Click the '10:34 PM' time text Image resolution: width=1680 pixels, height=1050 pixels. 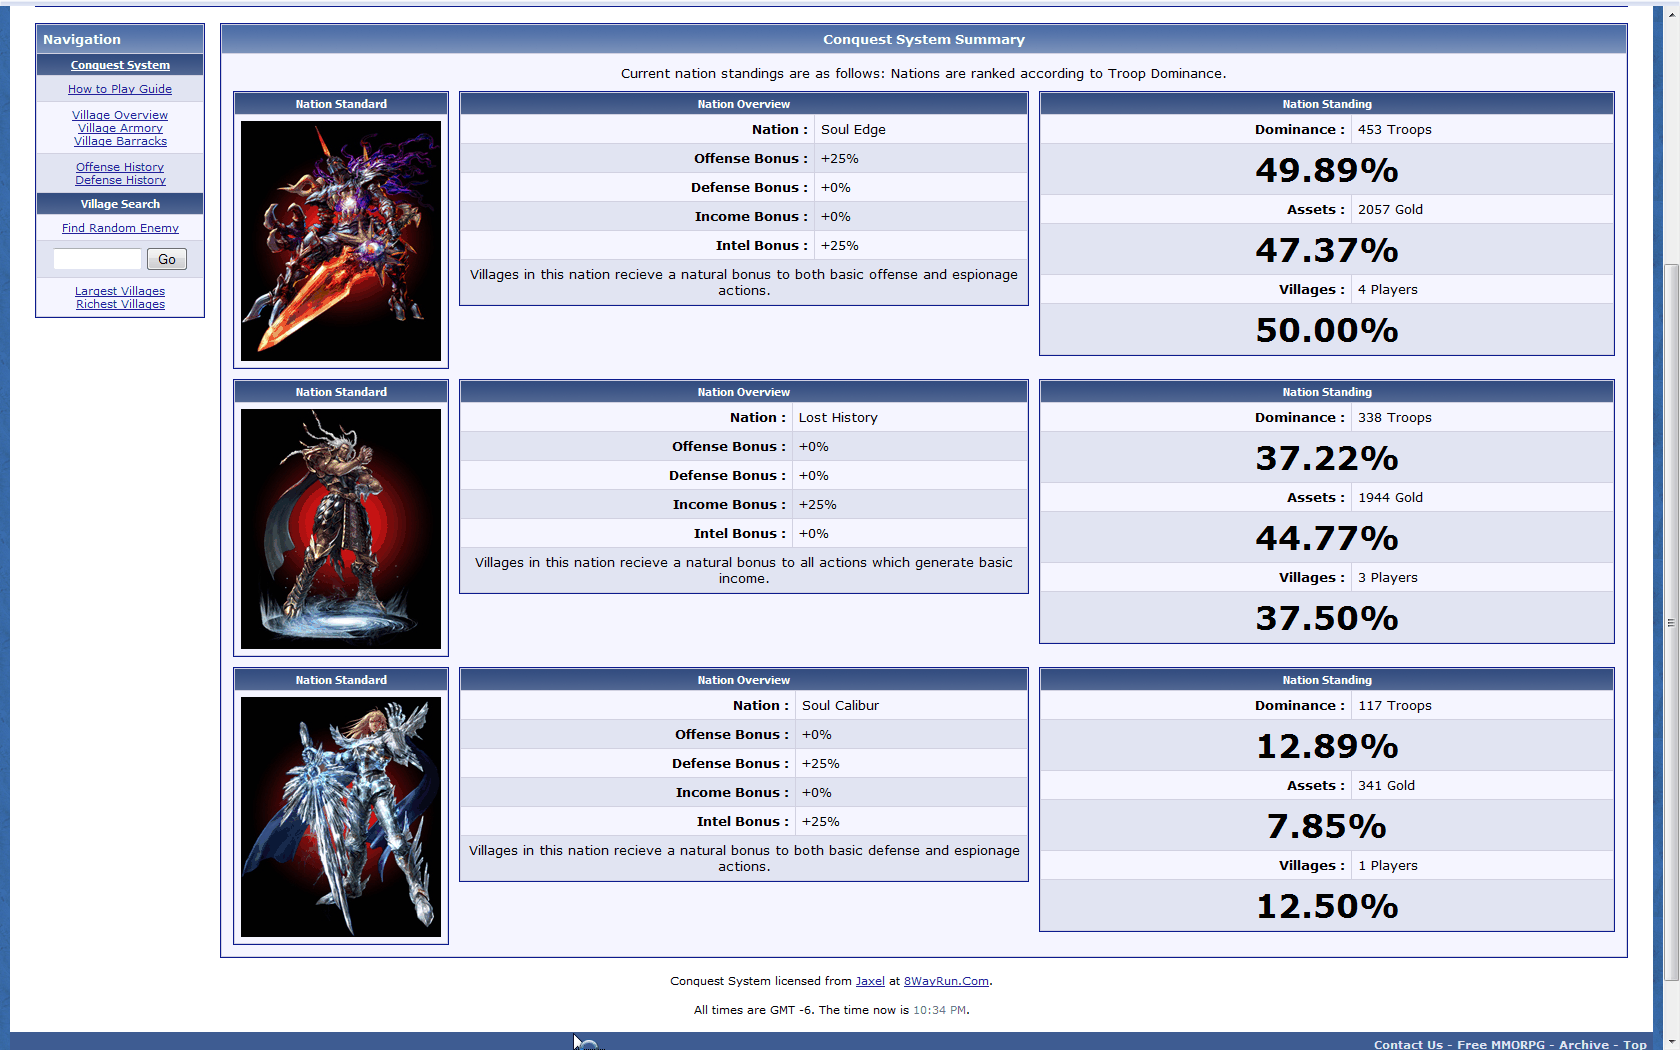[x=939, y=1010]
